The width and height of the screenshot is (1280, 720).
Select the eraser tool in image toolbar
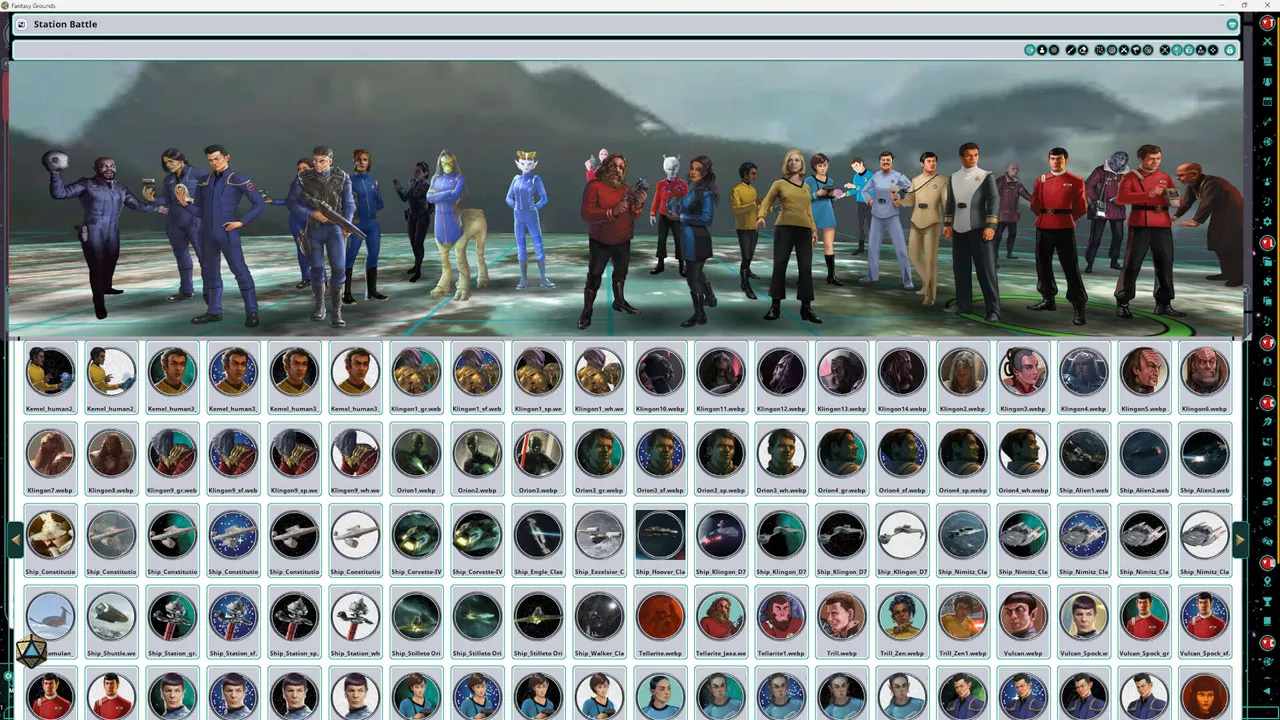coord(1083,50)
